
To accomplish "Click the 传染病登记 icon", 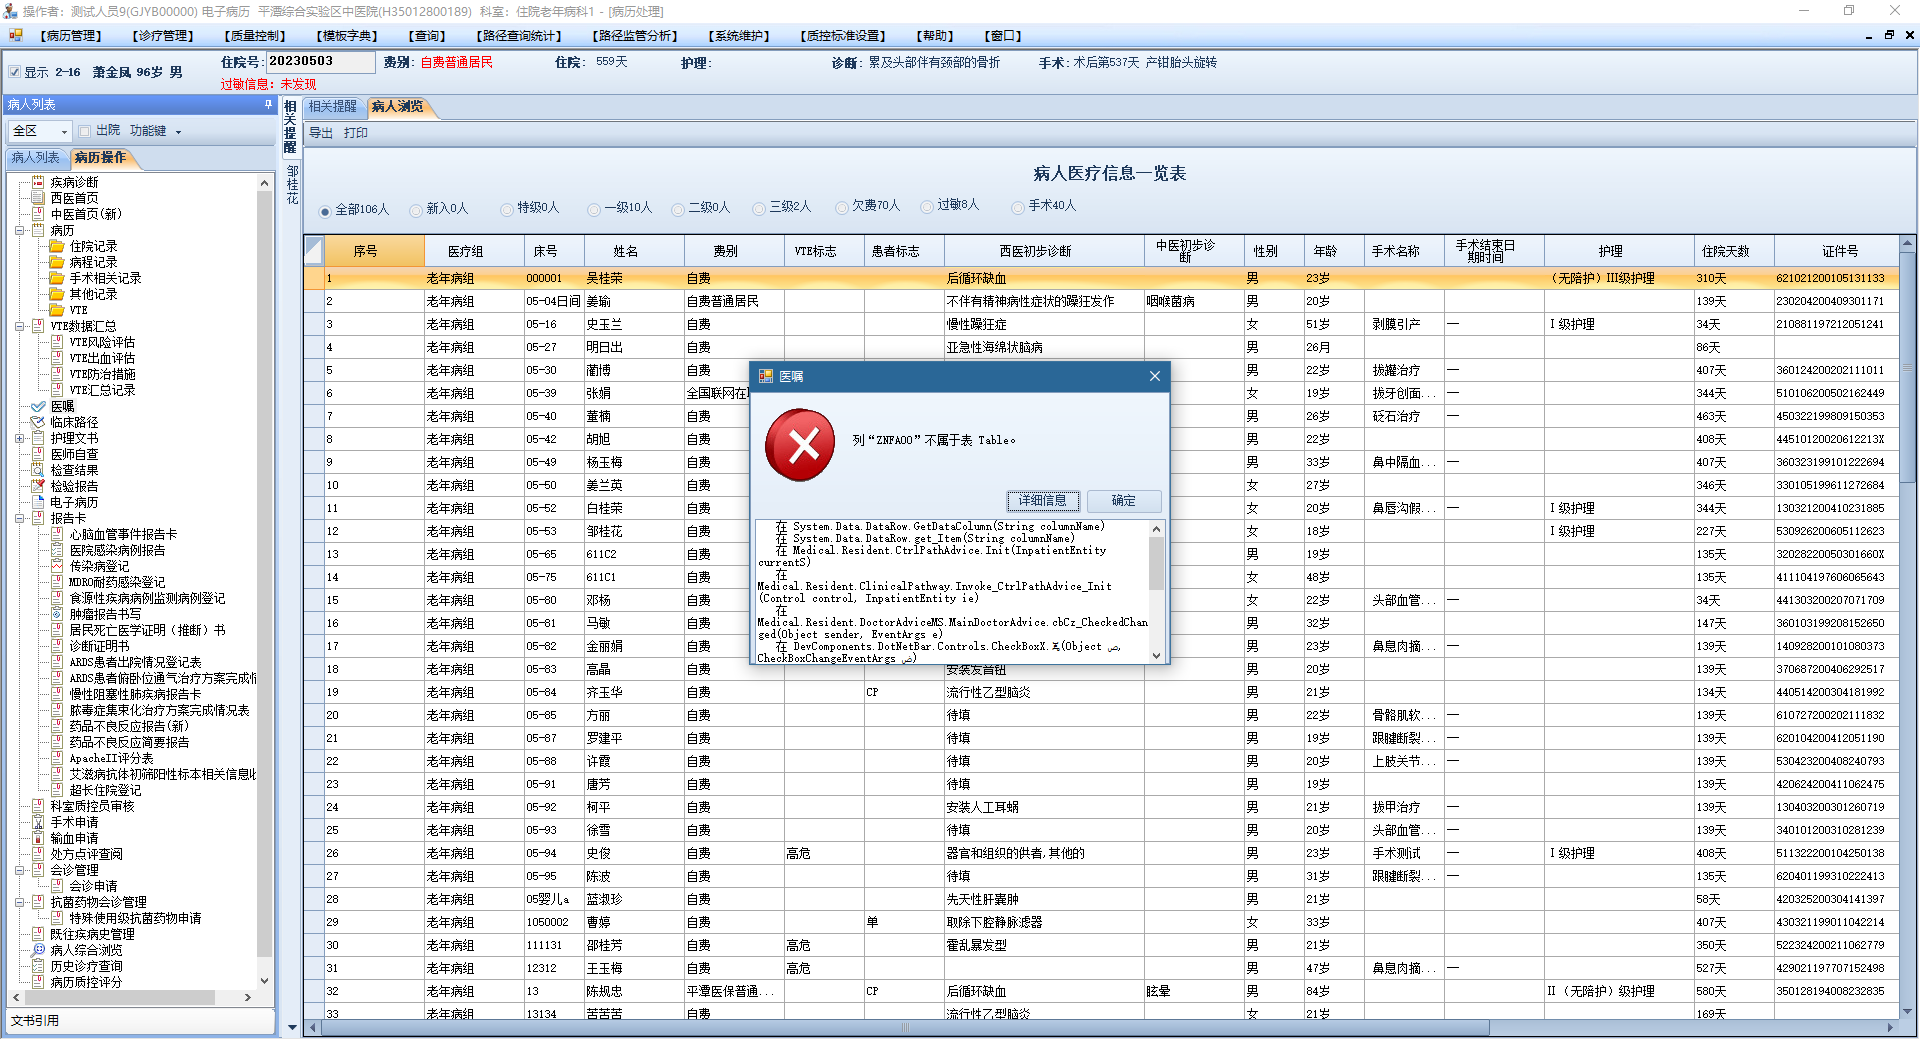I will pyautogui.click(x=57, y=566).
